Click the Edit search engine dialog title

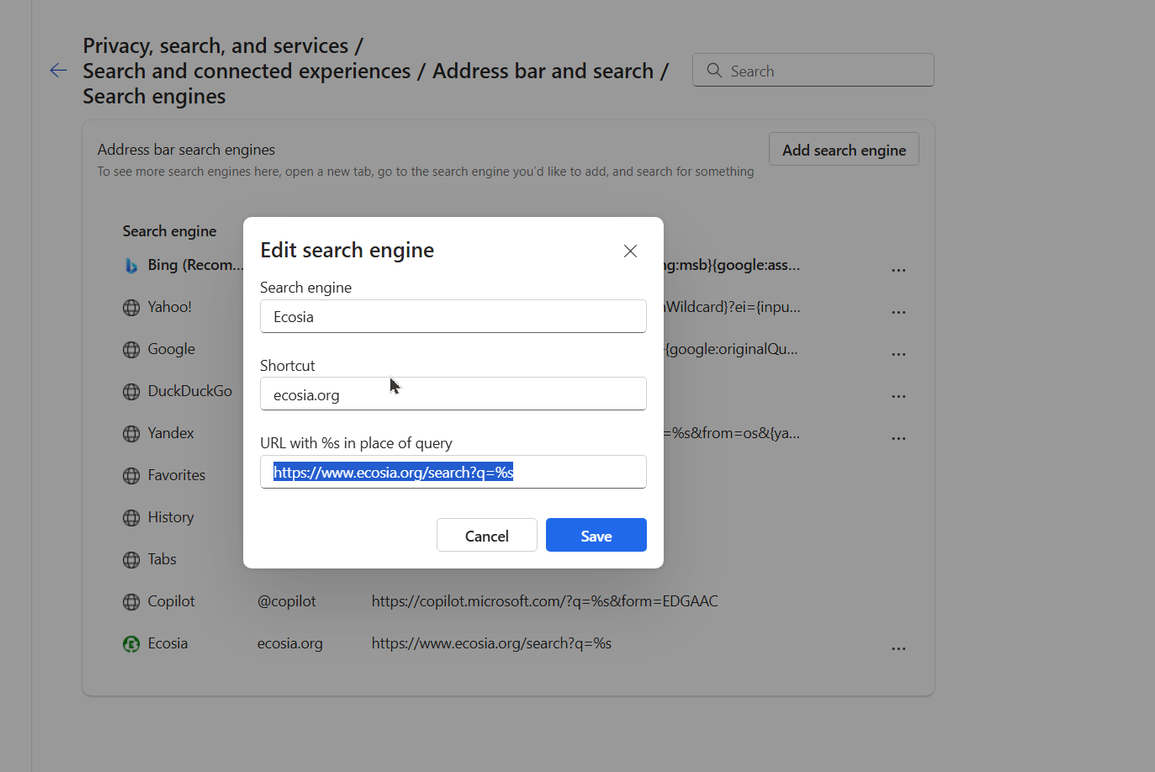point(347,250)
